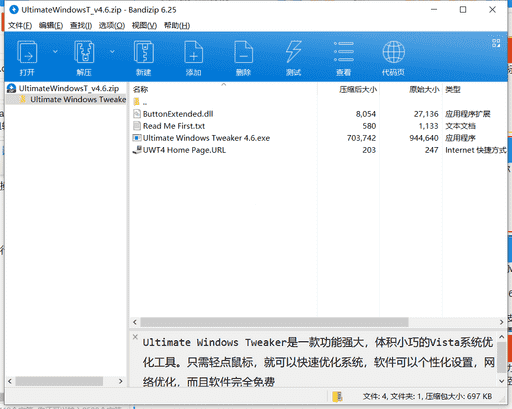
Task: Select the Read Me First.txt file
Action: click(174, 126)
